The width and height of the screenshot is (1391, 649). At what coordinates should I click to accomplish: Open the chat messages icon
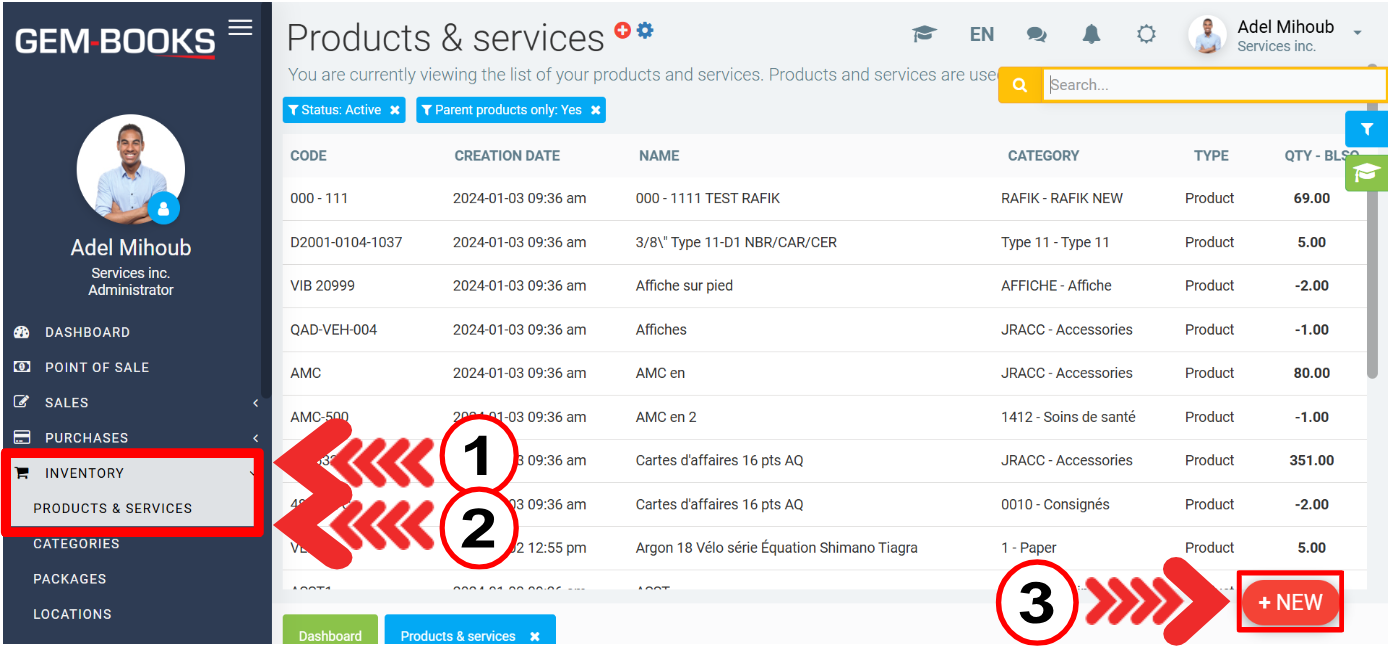click(1037, 35)
